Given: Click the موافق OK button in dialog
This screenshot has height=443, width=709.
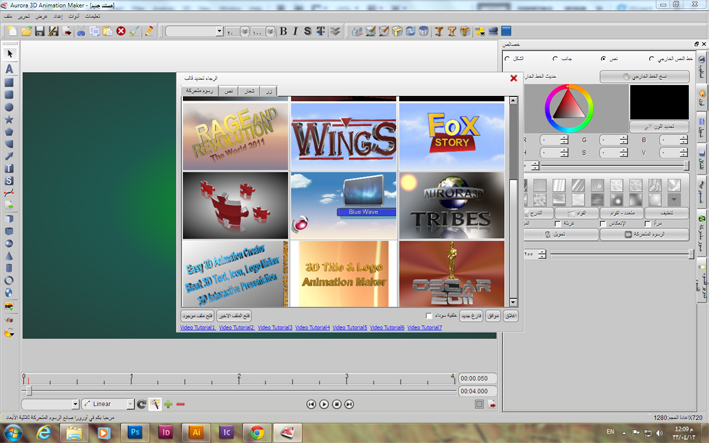Looking at the screenshot, I should click(x=492, y=316).
